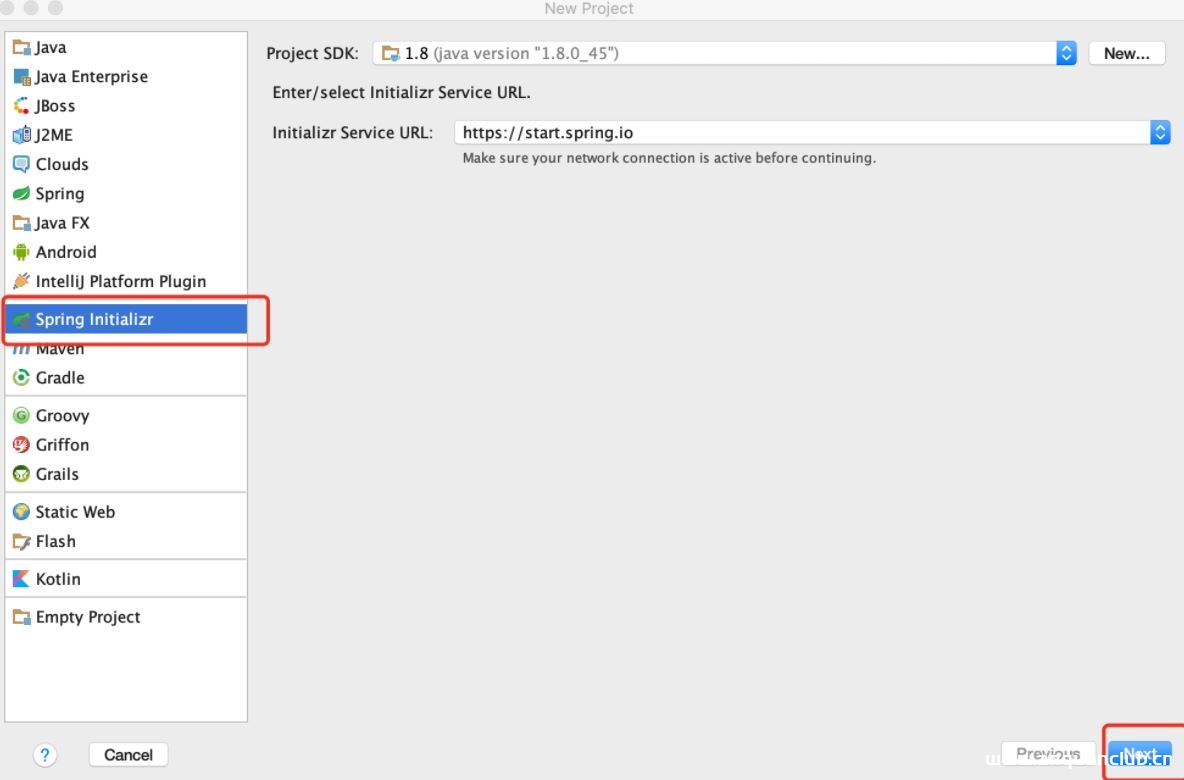Image resolution: width=1184 pixels, height=780 pixels.
Task: Select Static Web project type
Action: (75, 512)
